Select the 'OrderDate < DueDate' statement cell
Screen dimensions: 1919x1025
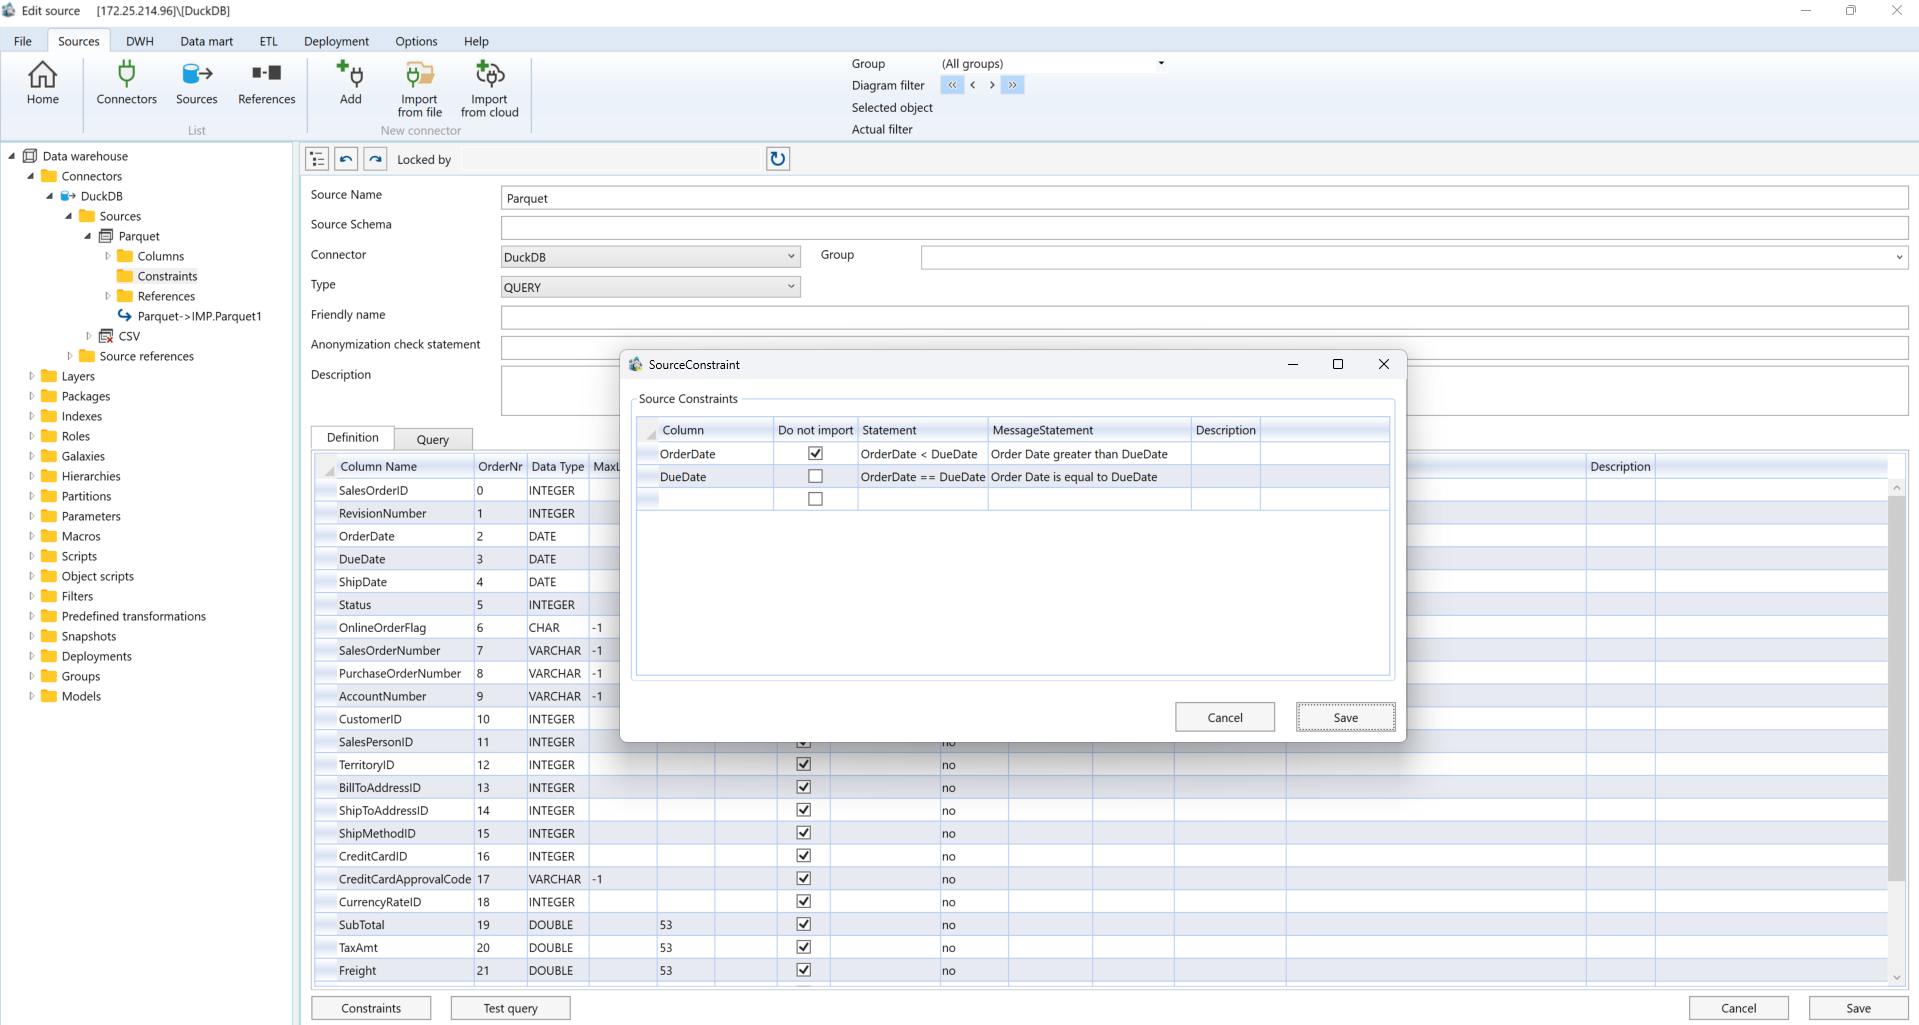[x=923, y=454]
